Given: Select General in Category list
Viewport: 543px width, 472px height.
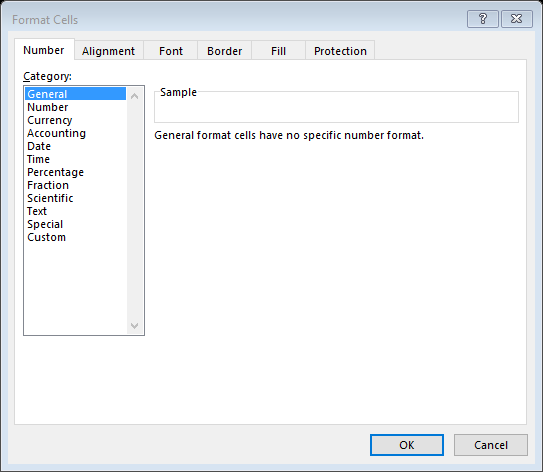Looking at the screenshot, I should pos(75,94).
